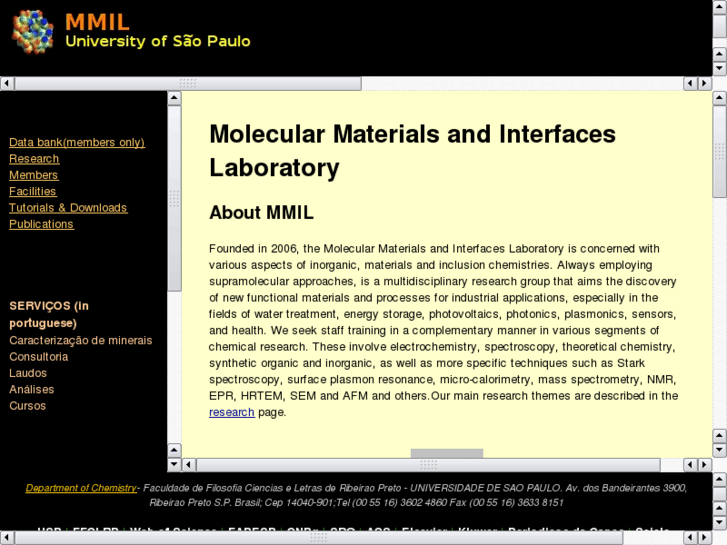Click the scroll-right arrow of header horizontal scrollbar
Image resolution: width=727 pixels, height=545 pixels.
point(705,83)
